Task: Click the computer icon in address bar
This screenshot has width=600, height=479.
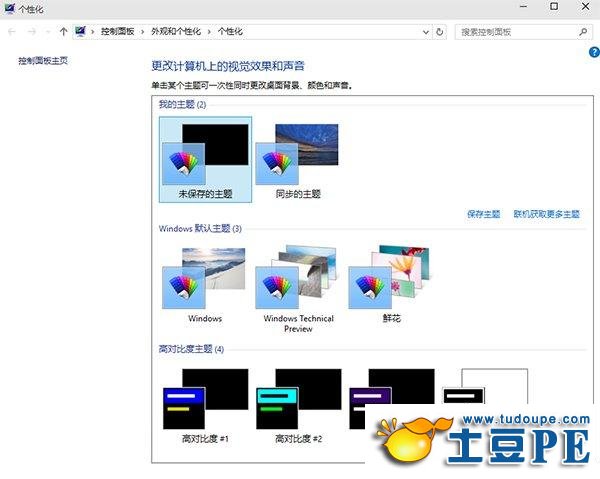Action: point(80,31)
